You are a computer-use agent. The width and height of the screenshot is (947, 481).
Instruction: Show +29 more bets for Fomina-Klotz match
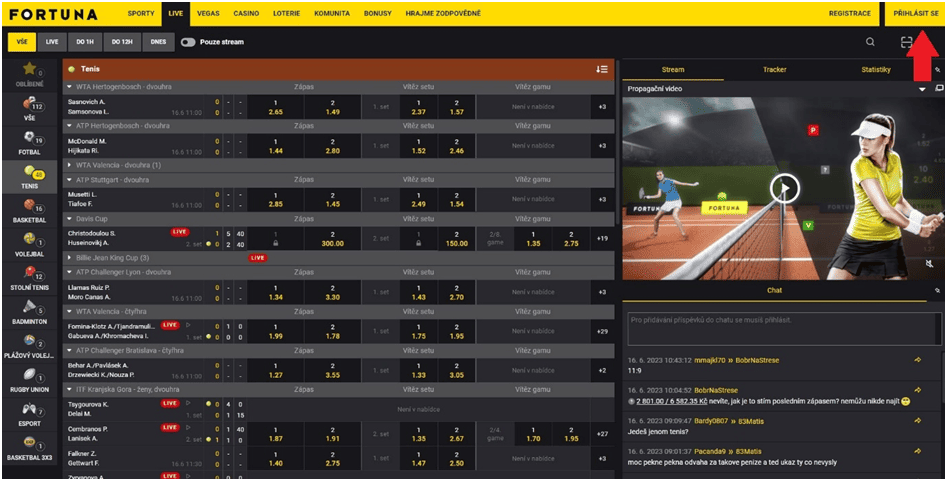tap(602, 331)
